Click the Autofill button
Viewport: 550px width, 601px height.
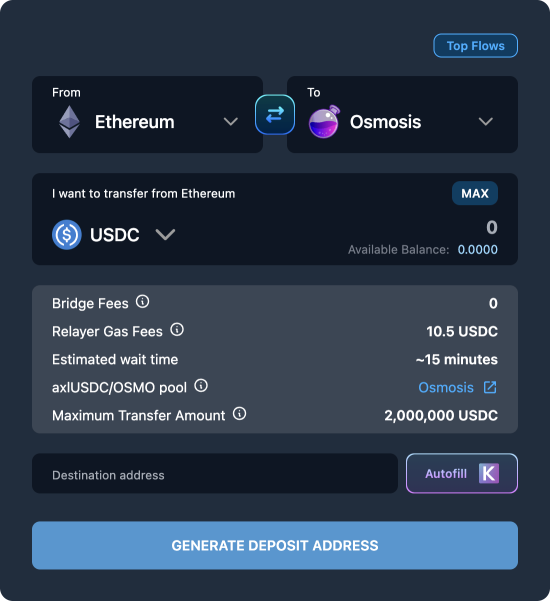coord(462,473)
